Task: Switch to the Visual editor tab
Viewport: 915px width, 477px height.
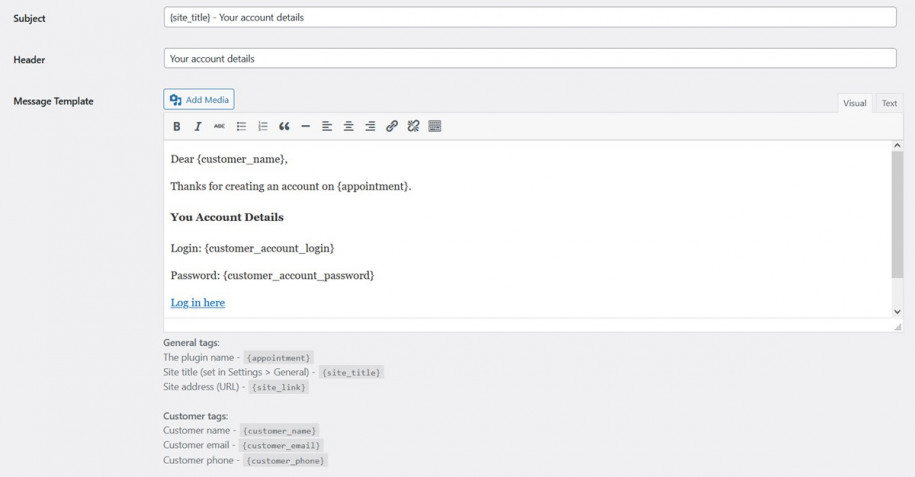Action: click(854, 103)
